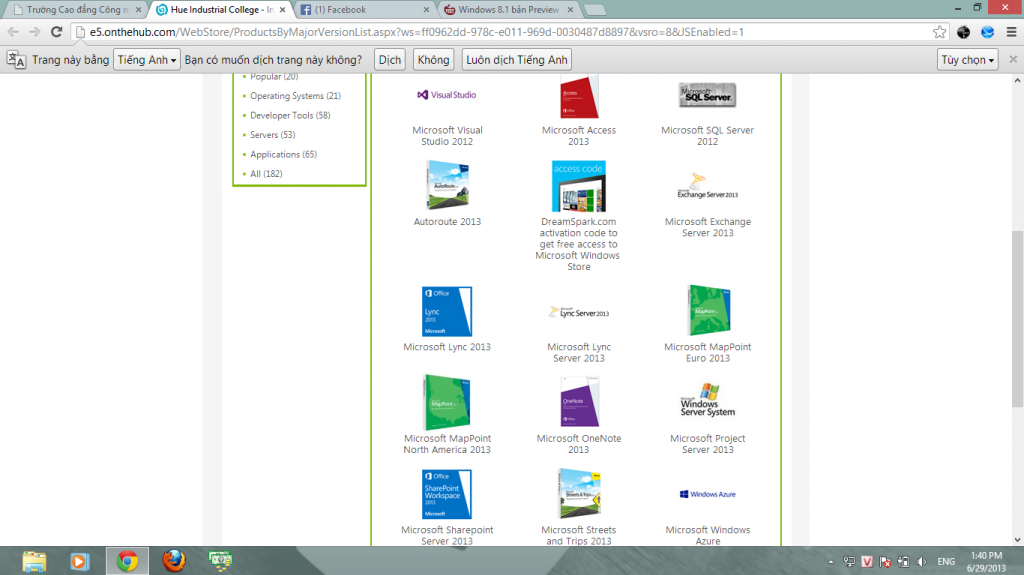
Task: Select Windows Azure logo
Action: (707, 494)
